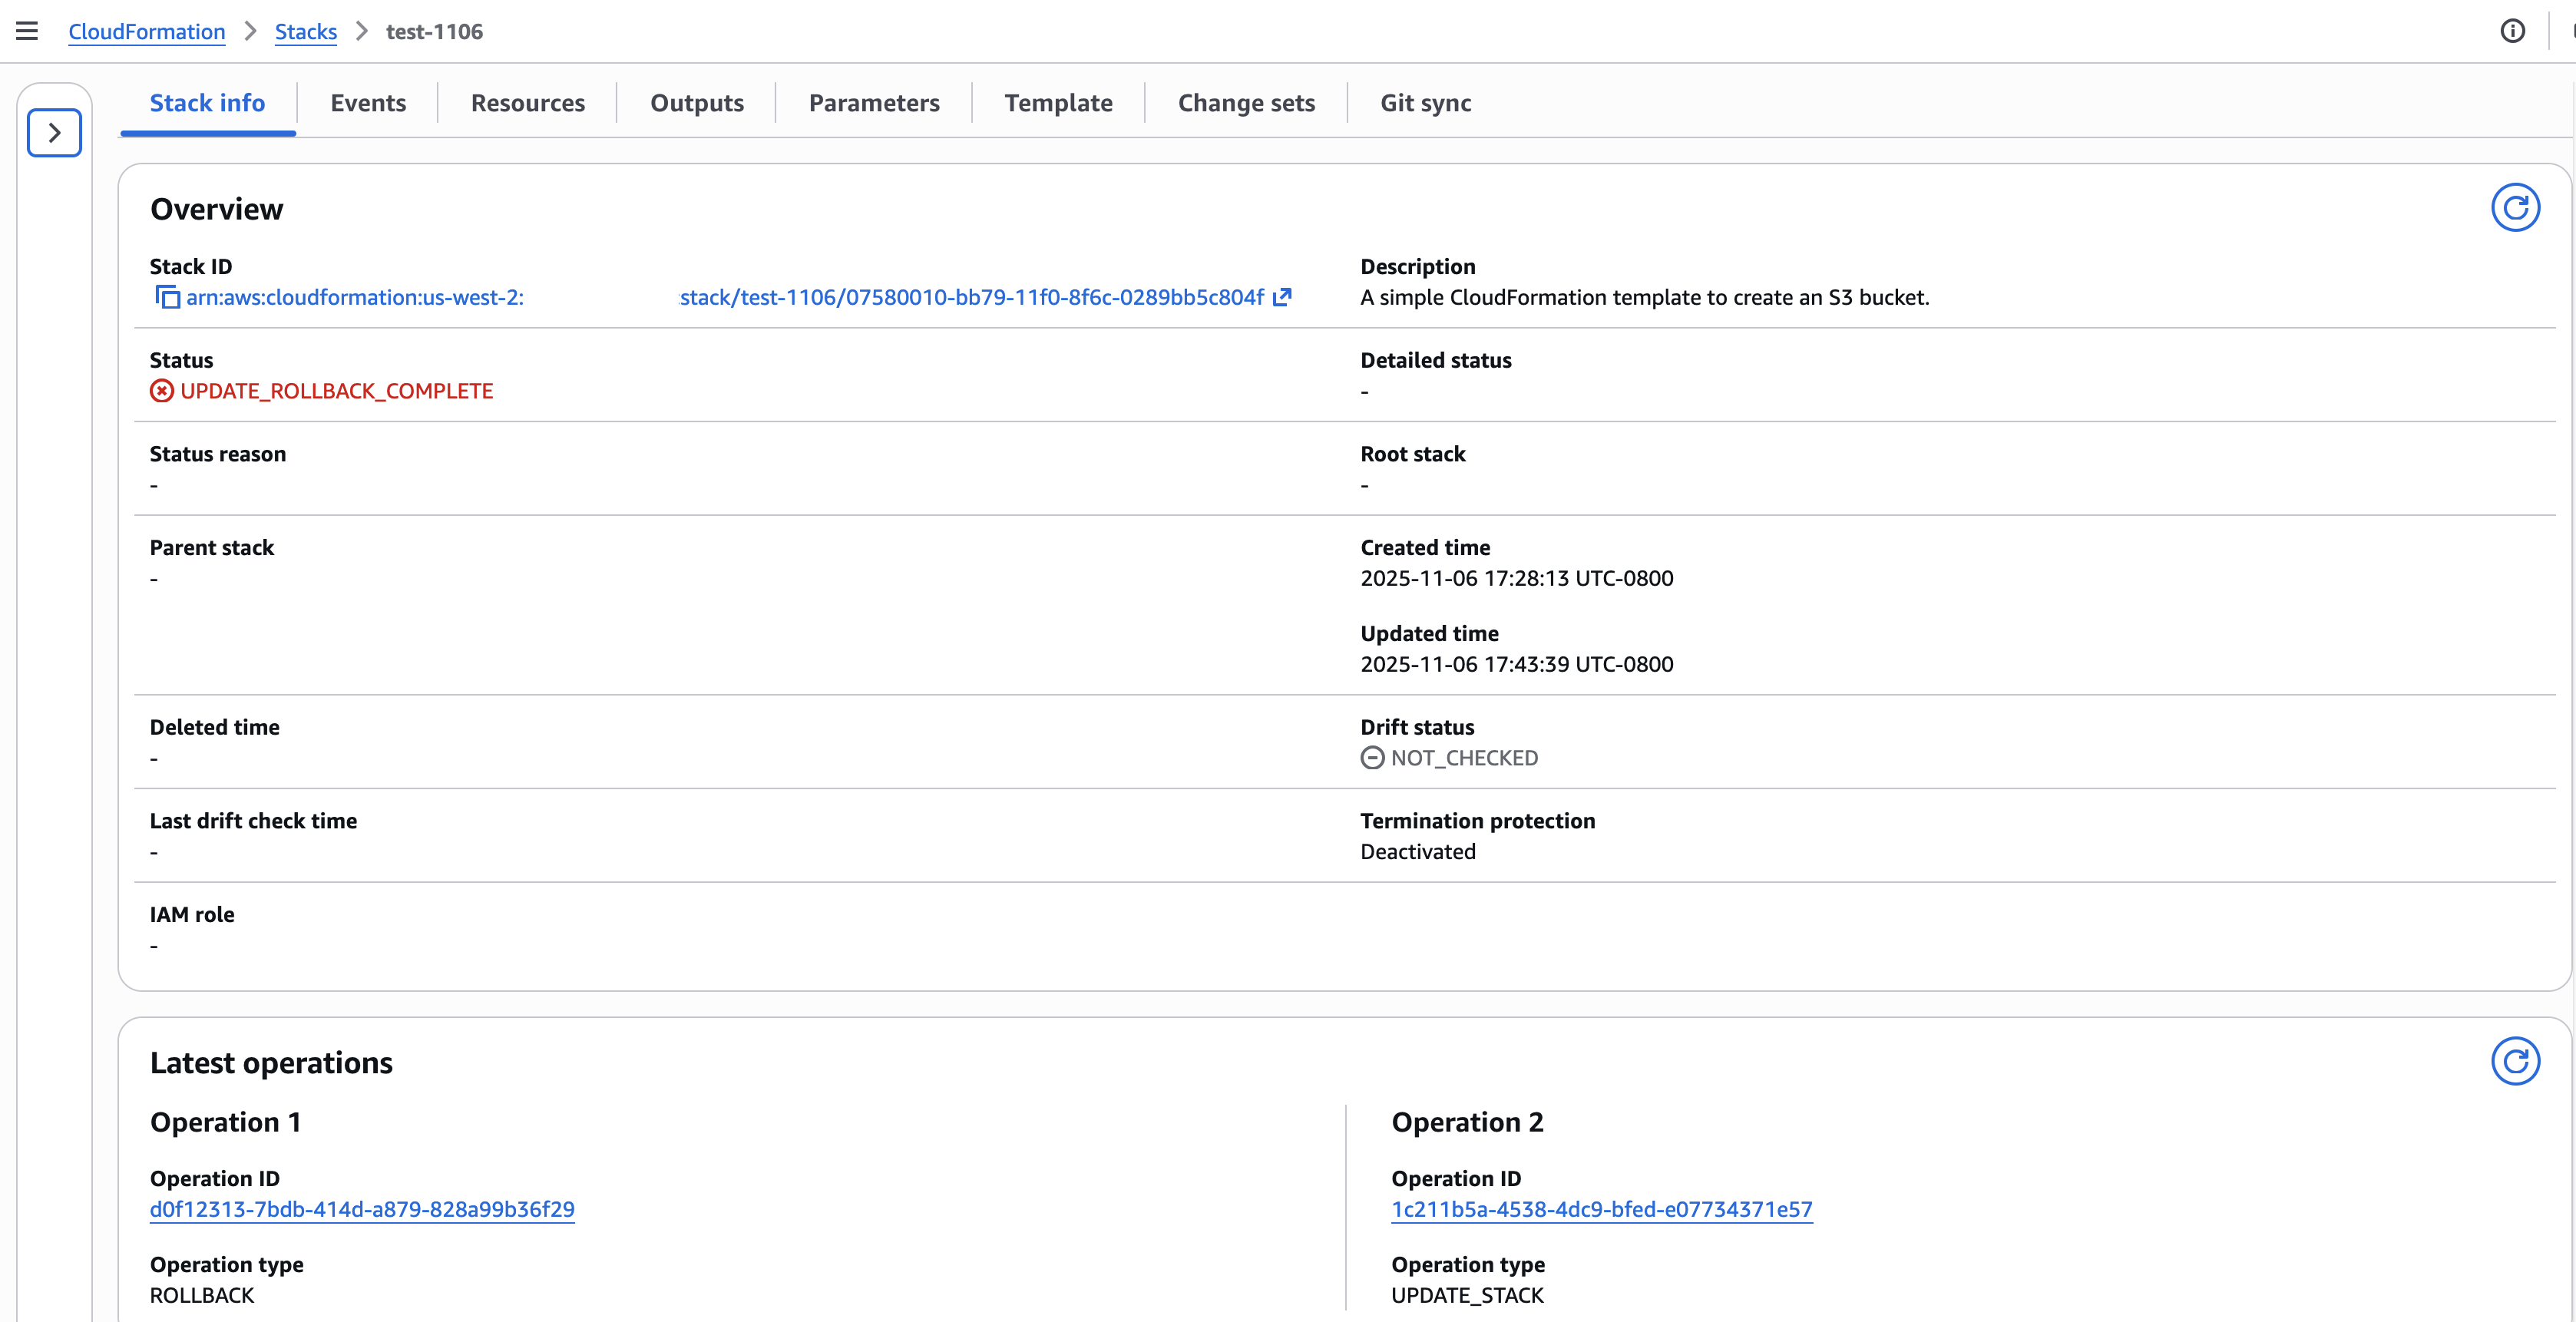Open stack in new tab via external link icon
Viewport: 2576px width, 1322px height.
[1283, 297]
